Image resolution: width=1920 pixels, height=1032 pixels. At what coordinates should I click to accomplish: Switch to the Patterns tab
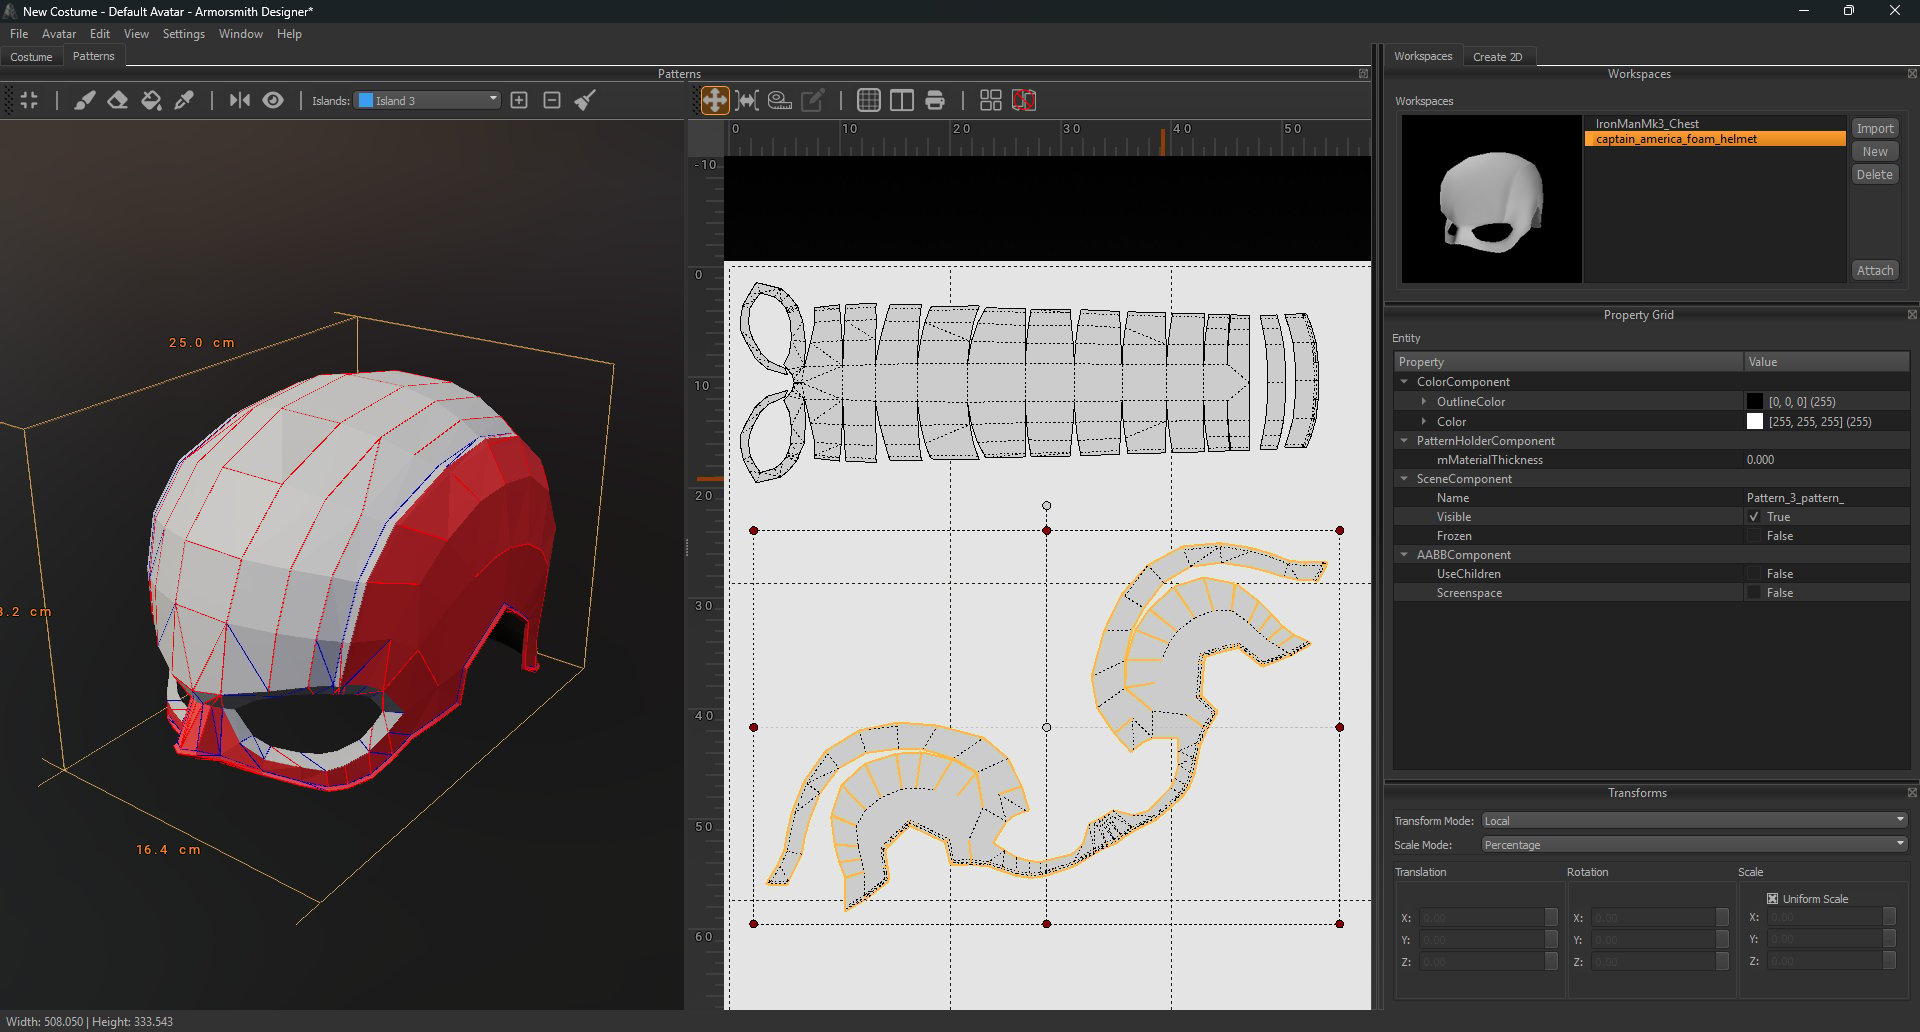[94, 56]
